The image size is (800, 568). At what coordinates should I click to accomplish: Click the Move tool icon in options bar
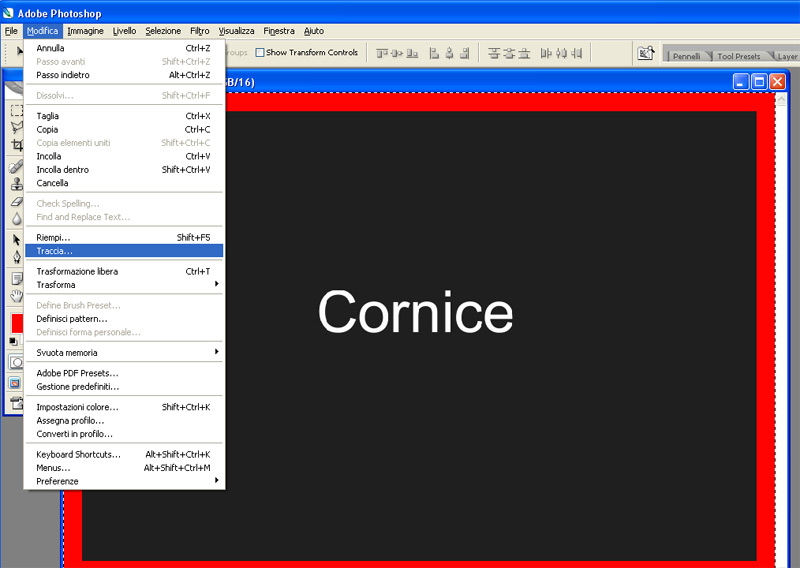click(x=19, y=51)
